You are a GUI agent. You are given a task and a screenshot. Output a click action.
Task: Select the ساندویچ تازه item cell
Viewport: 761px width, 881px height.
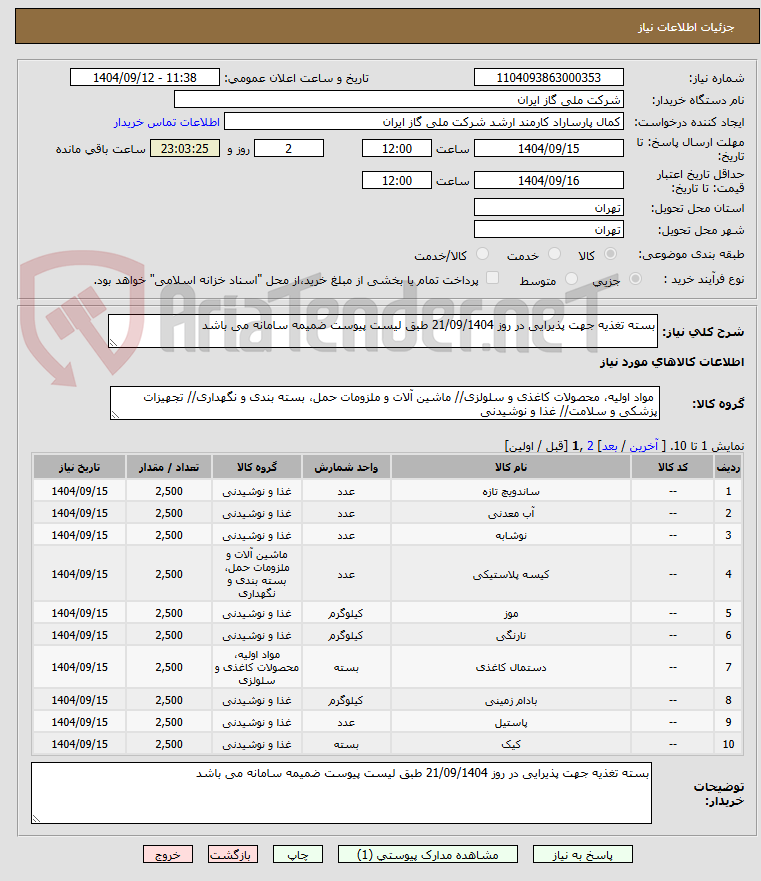pos(511,491)
